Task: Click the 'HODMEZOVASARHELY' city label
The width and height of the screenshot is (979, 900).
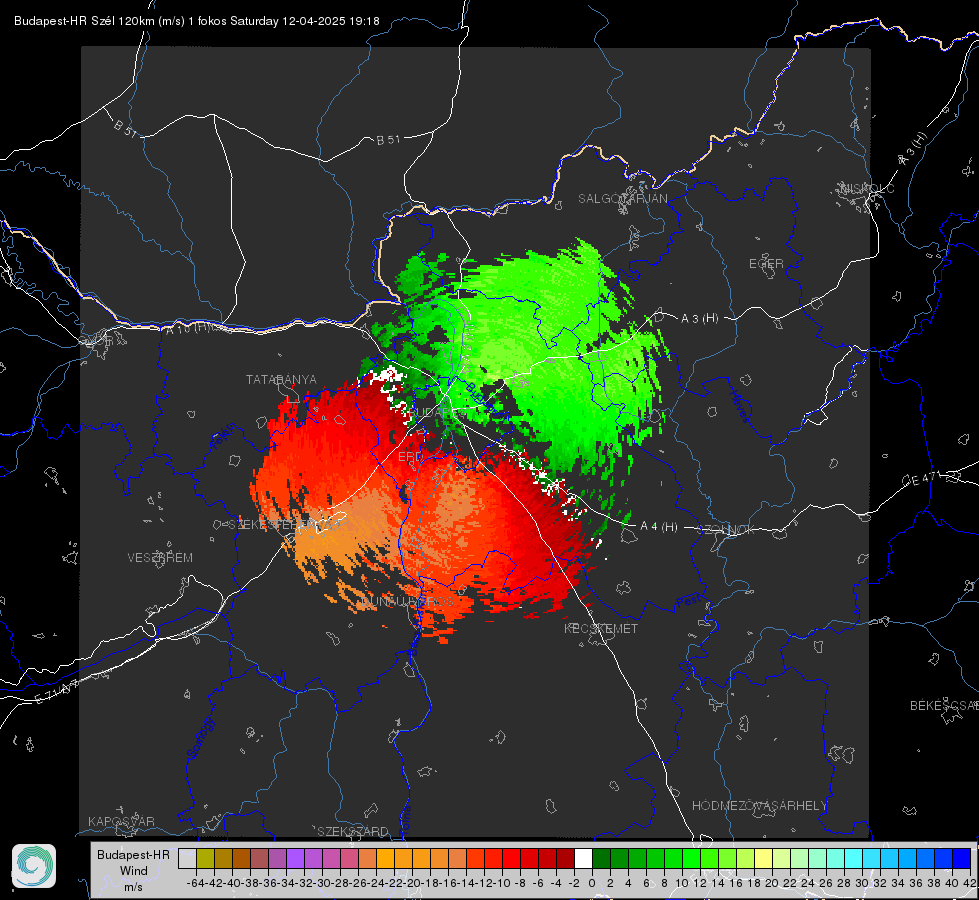Action: 759,806
